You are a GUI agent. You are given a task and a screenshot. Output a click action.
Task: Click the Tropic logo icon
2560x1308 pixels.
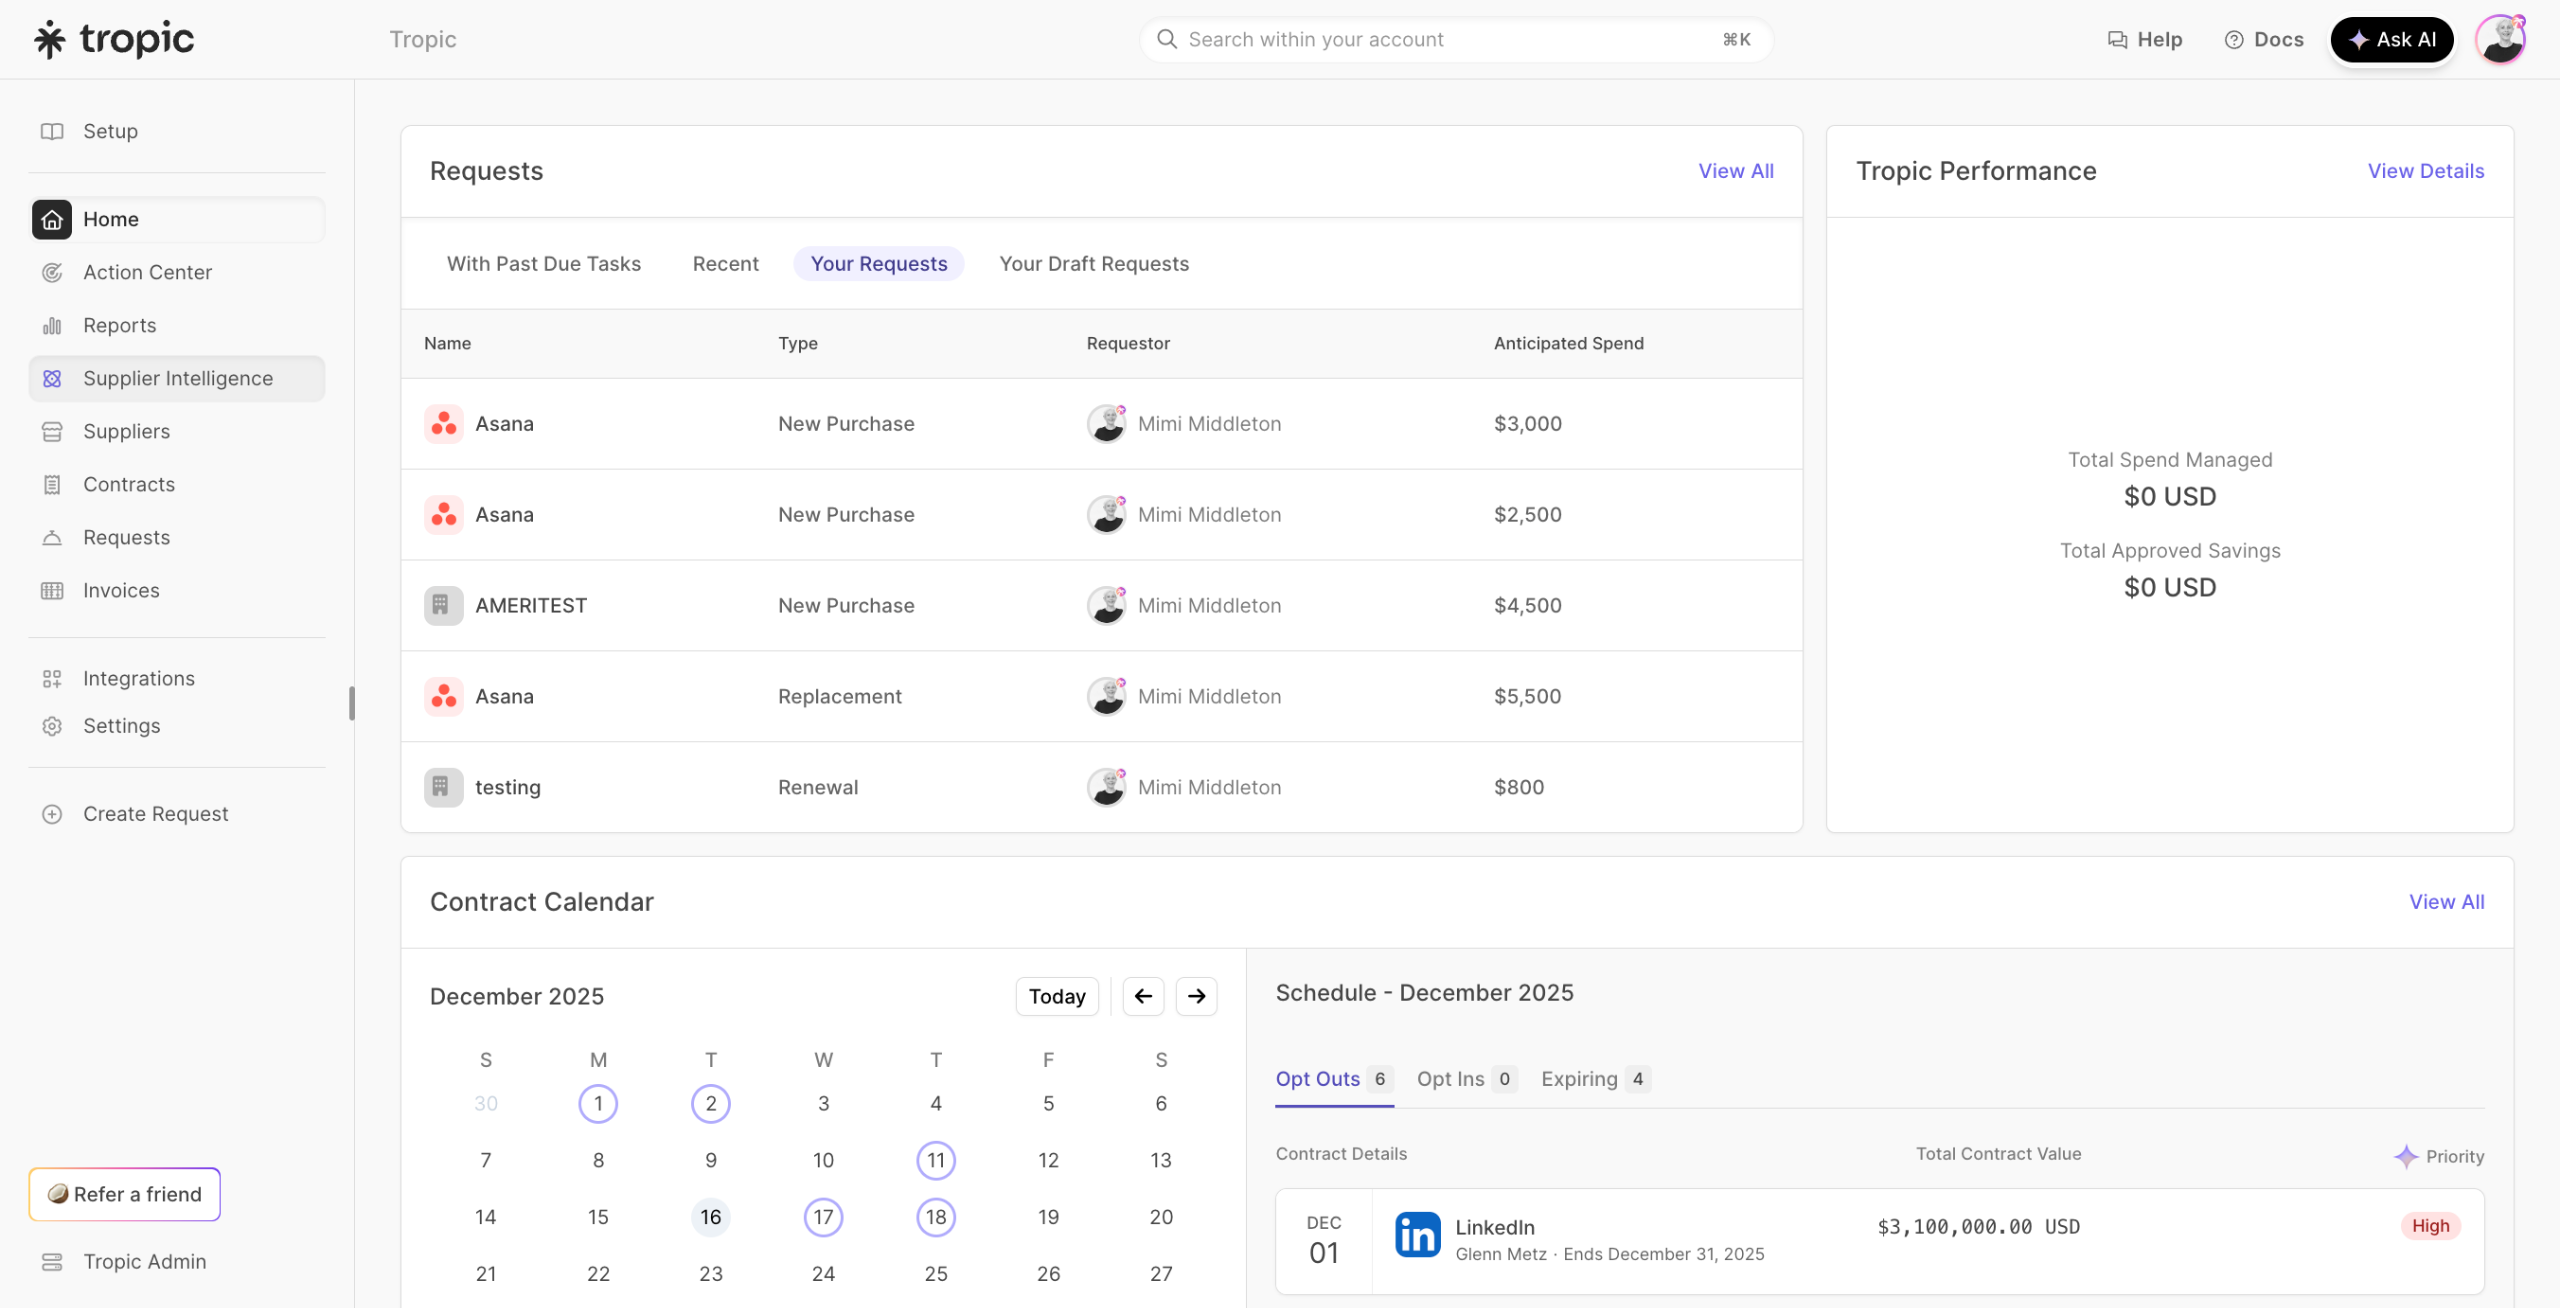[x=50, y=40]
